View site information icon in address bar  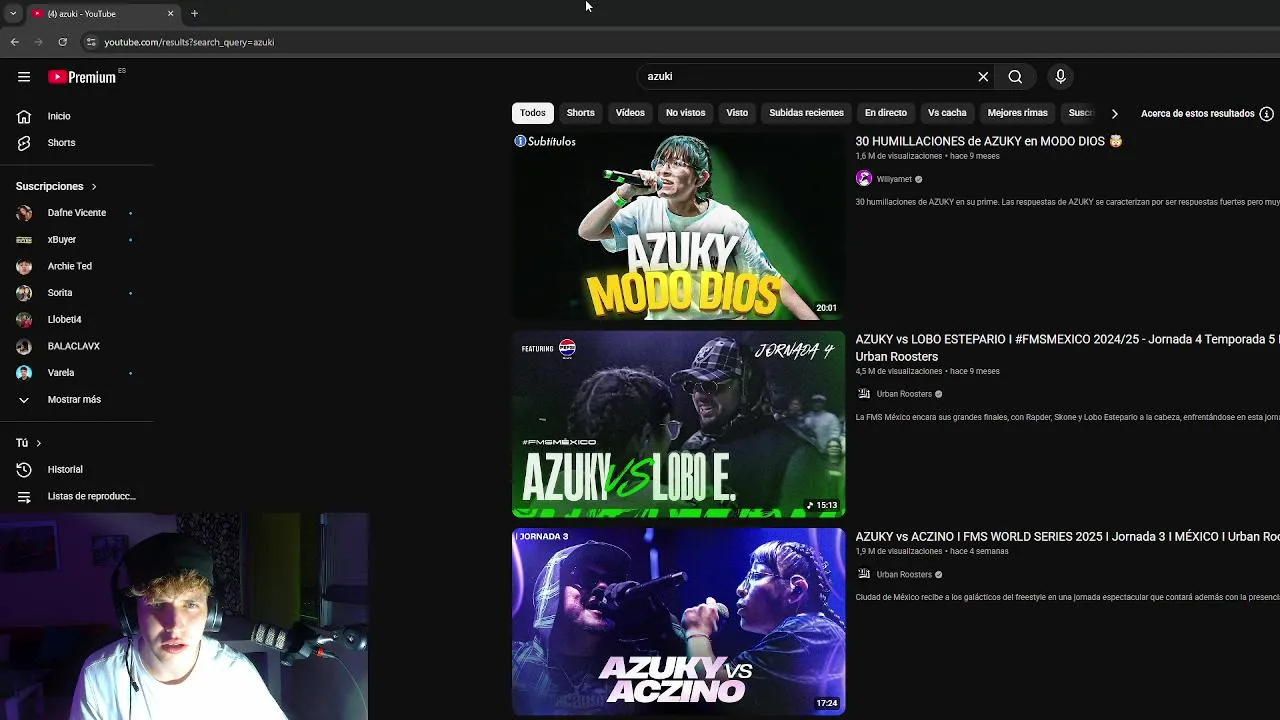tap(91, 42)
